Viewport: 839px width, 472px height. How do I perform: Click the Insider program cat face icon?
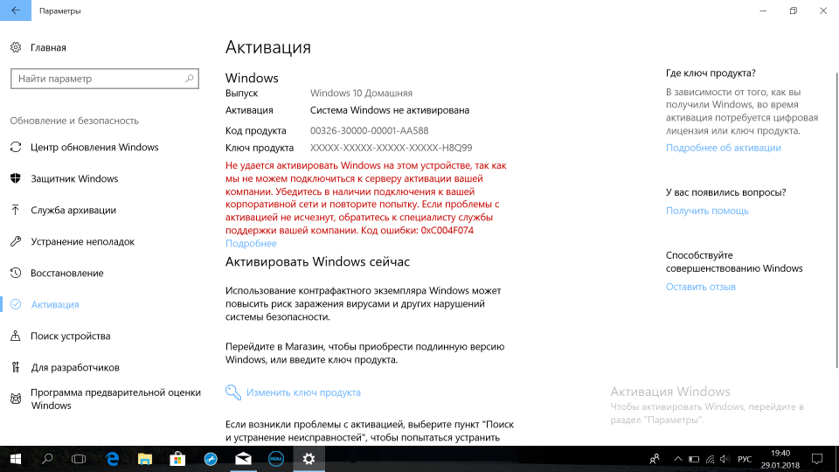16,399
